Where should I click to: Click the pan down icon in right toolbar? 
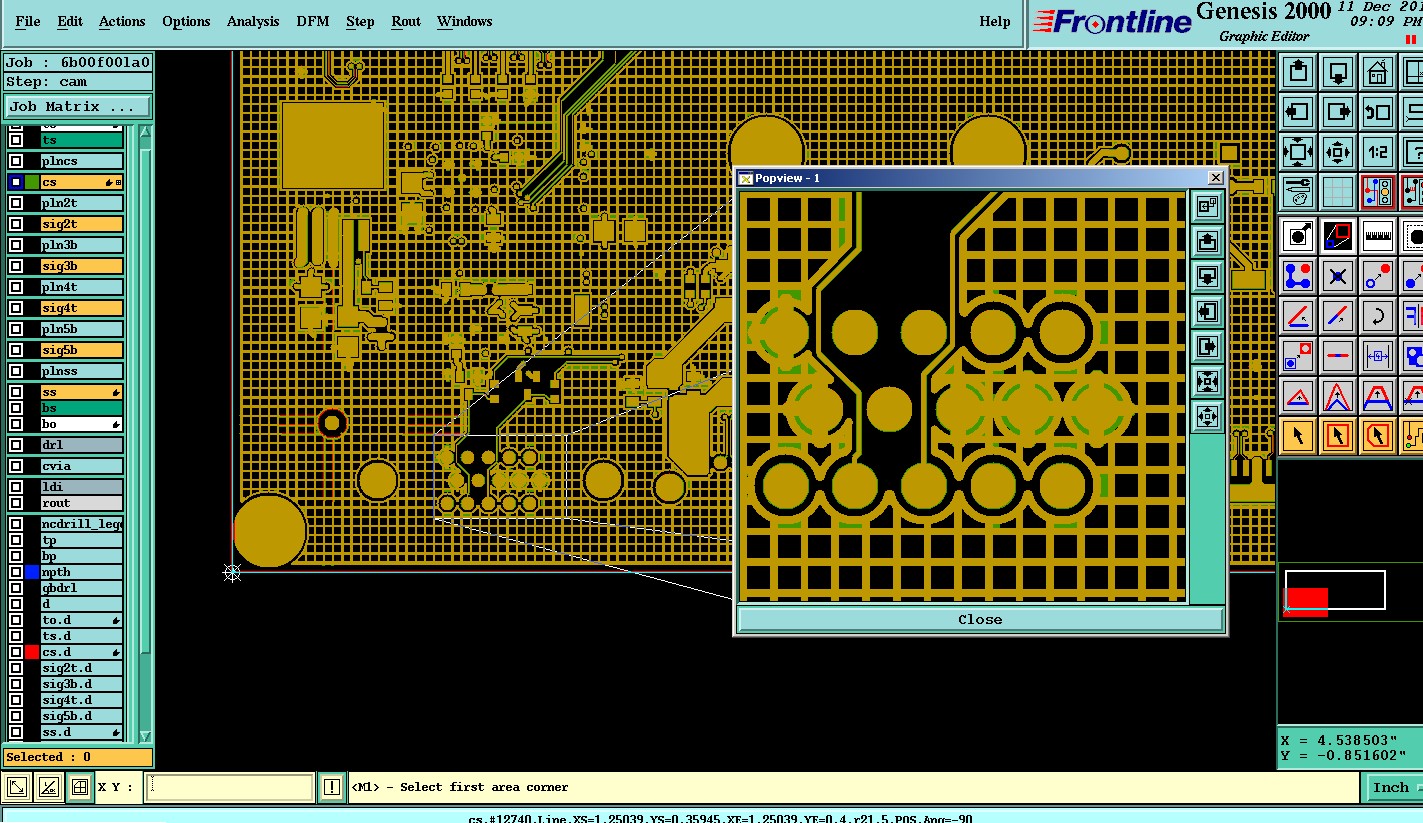(1338, 72)
